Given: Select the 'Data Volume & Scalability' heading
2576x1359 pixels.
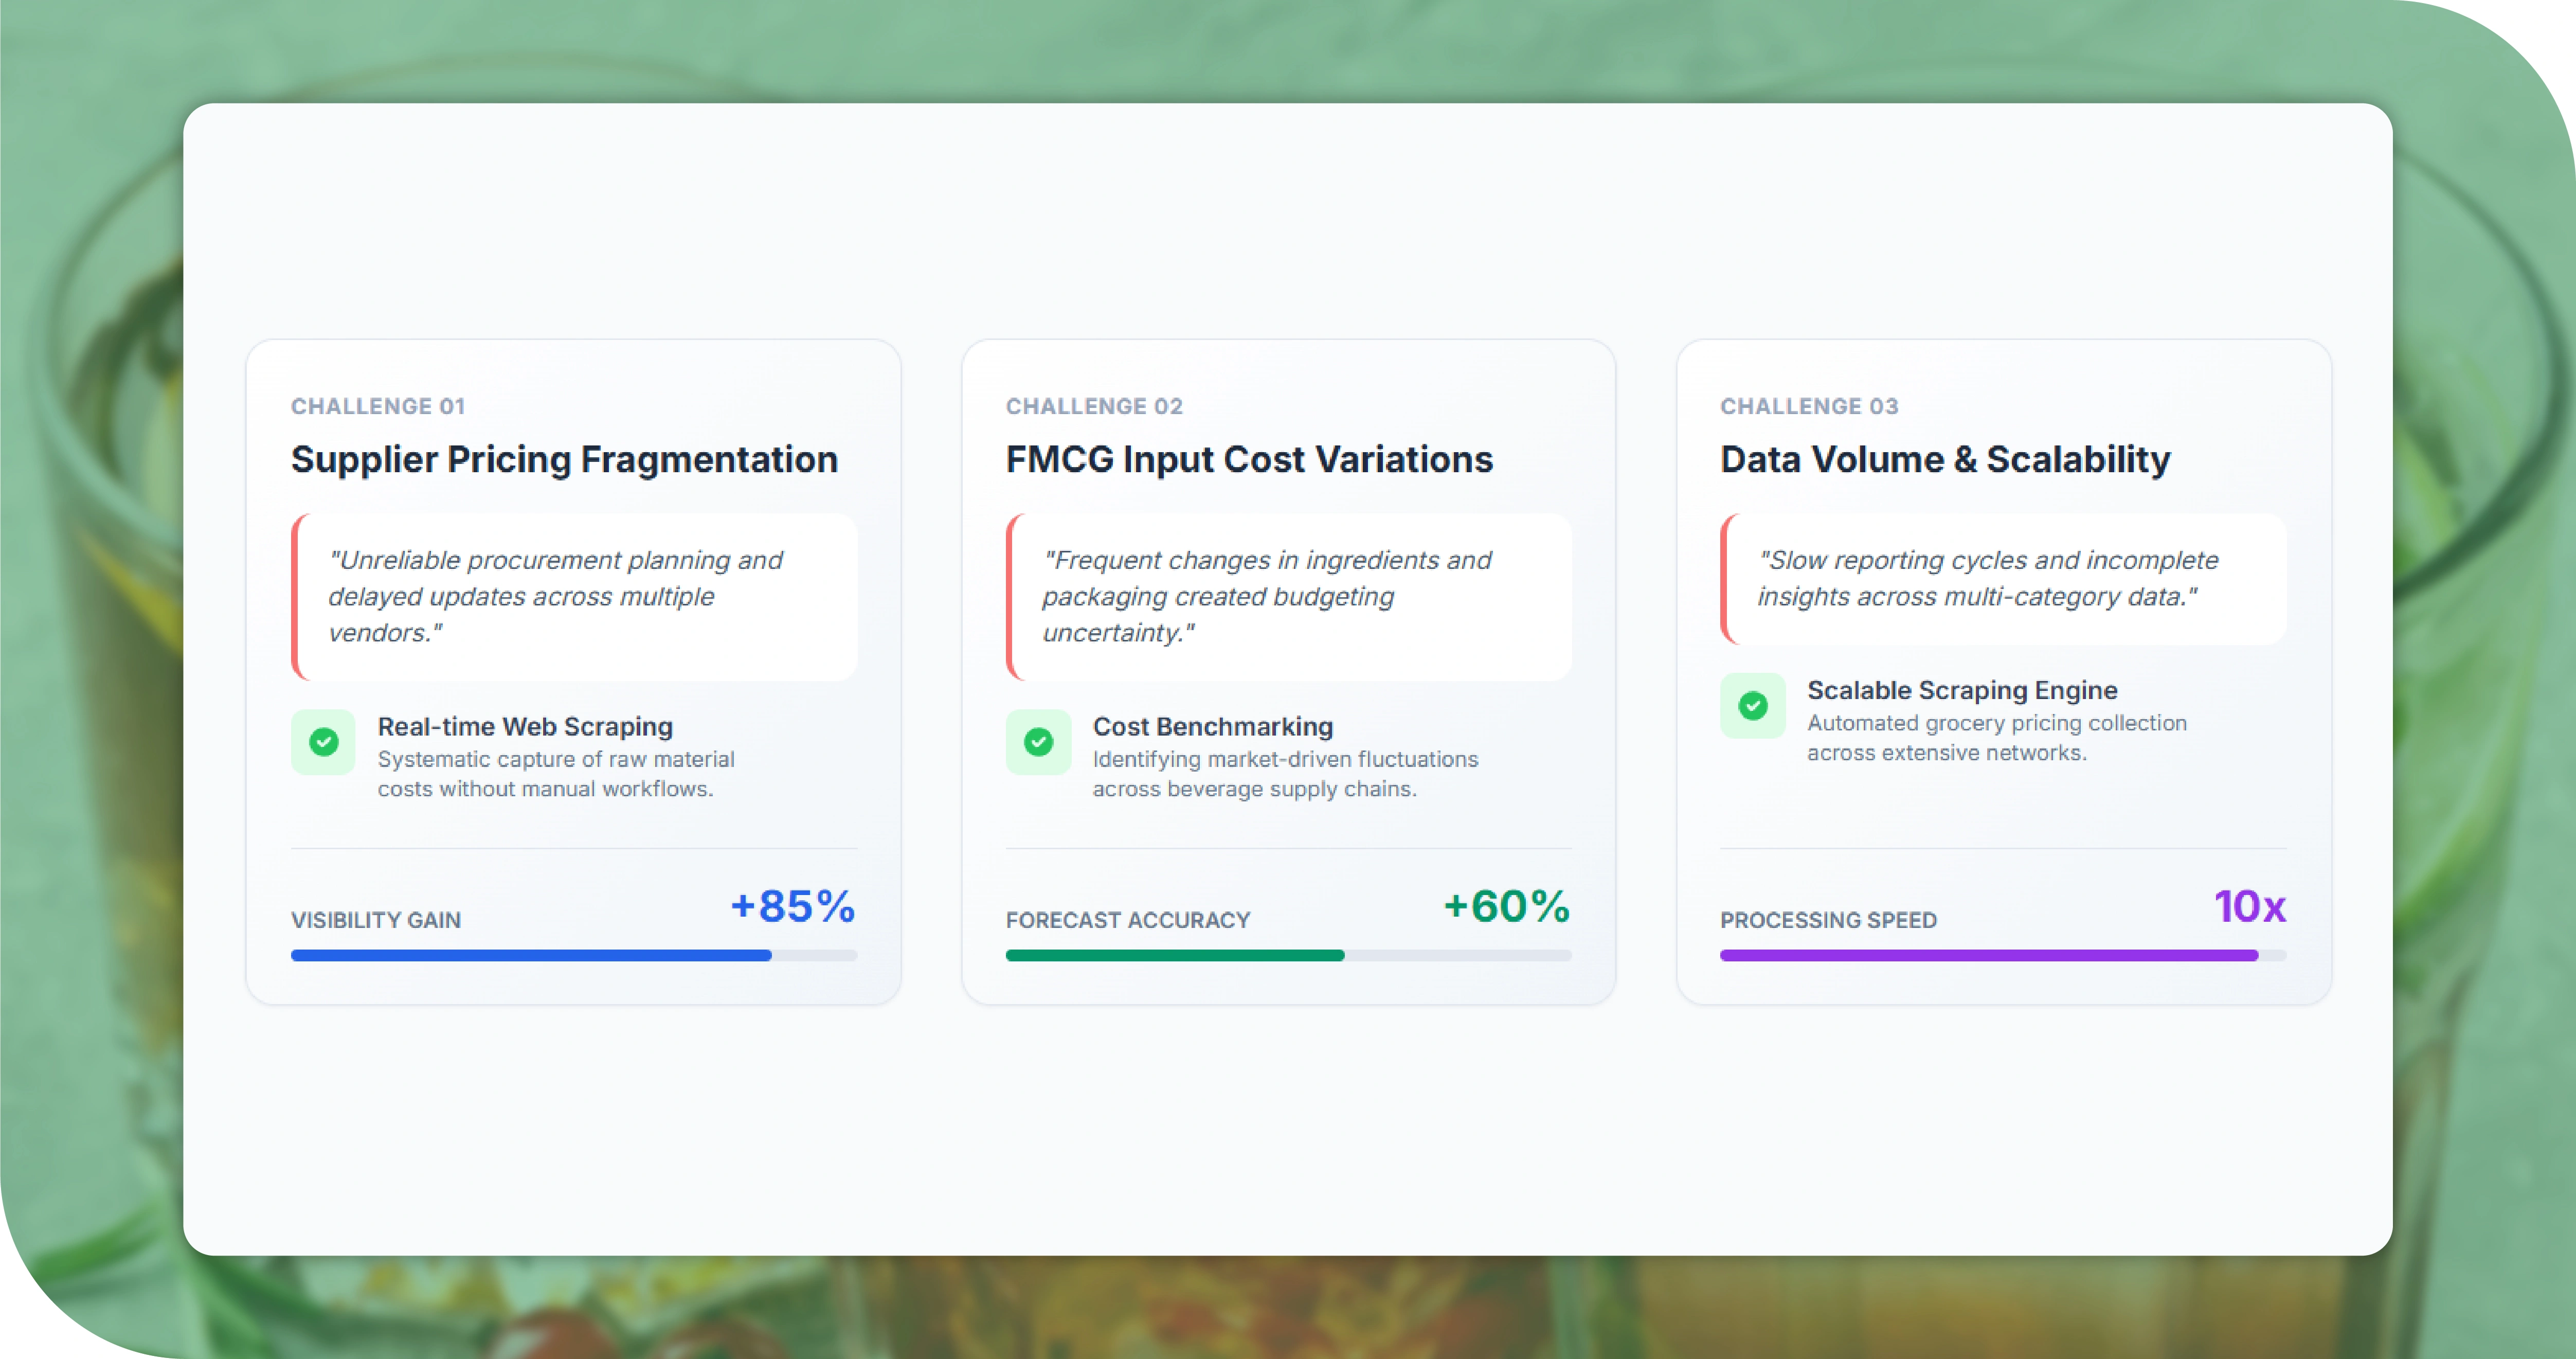Looking at the screenshot, I should tap(1945, 459).
